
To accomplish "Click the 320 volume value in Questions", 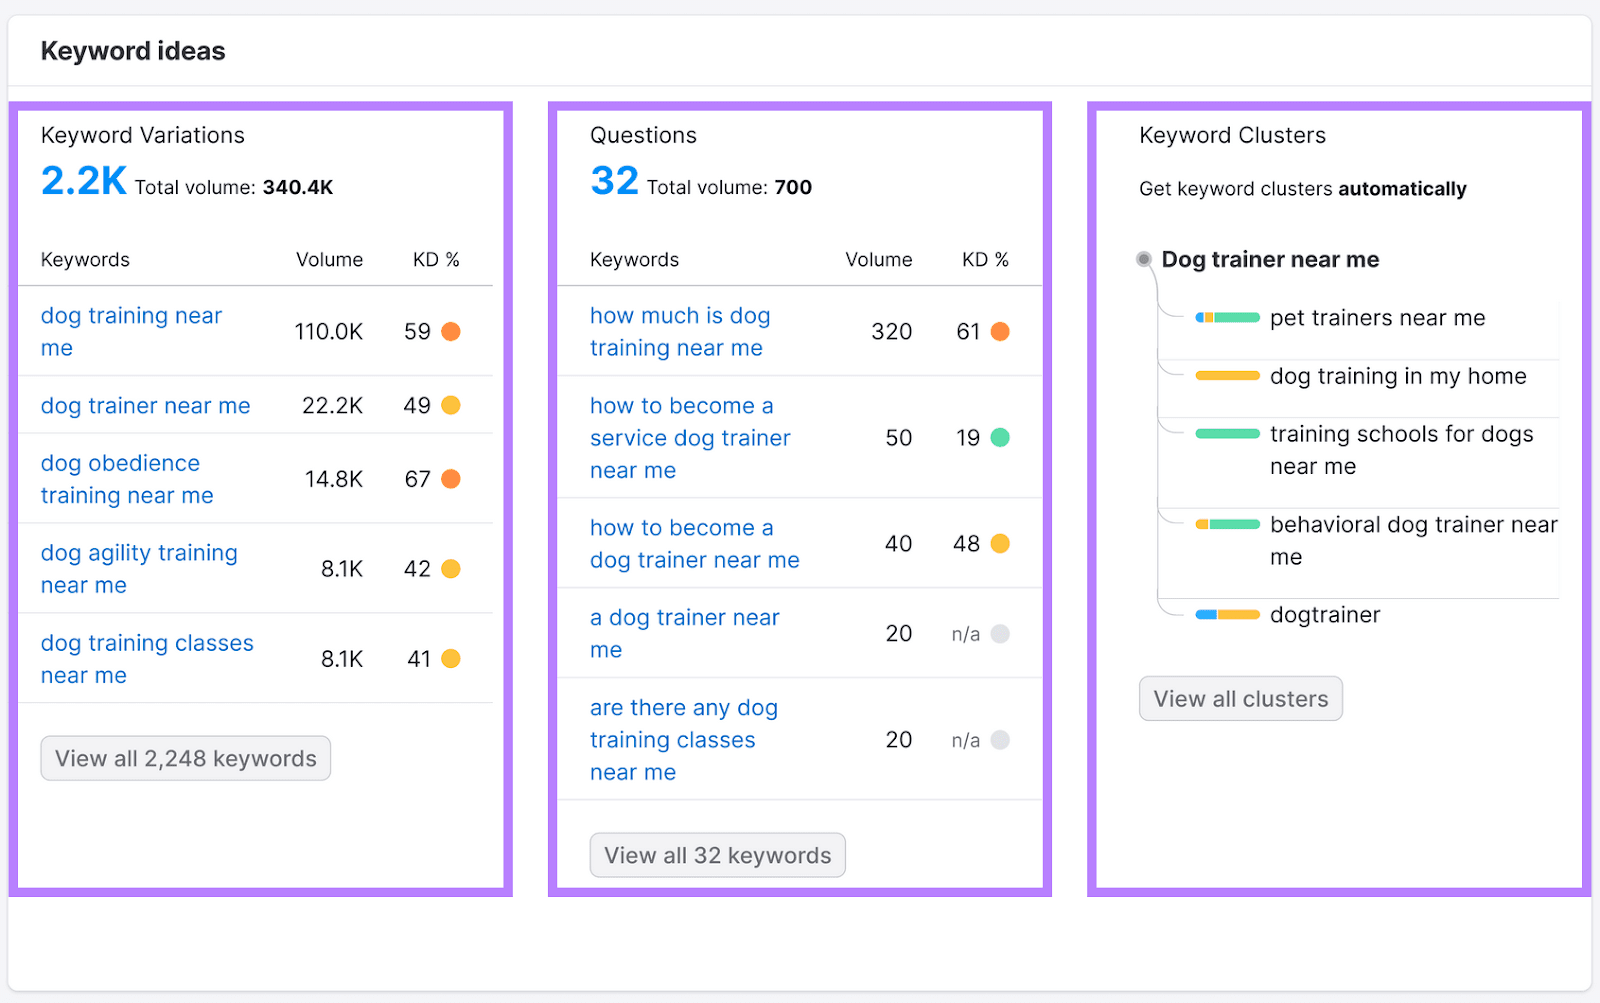I will point(892,332).
